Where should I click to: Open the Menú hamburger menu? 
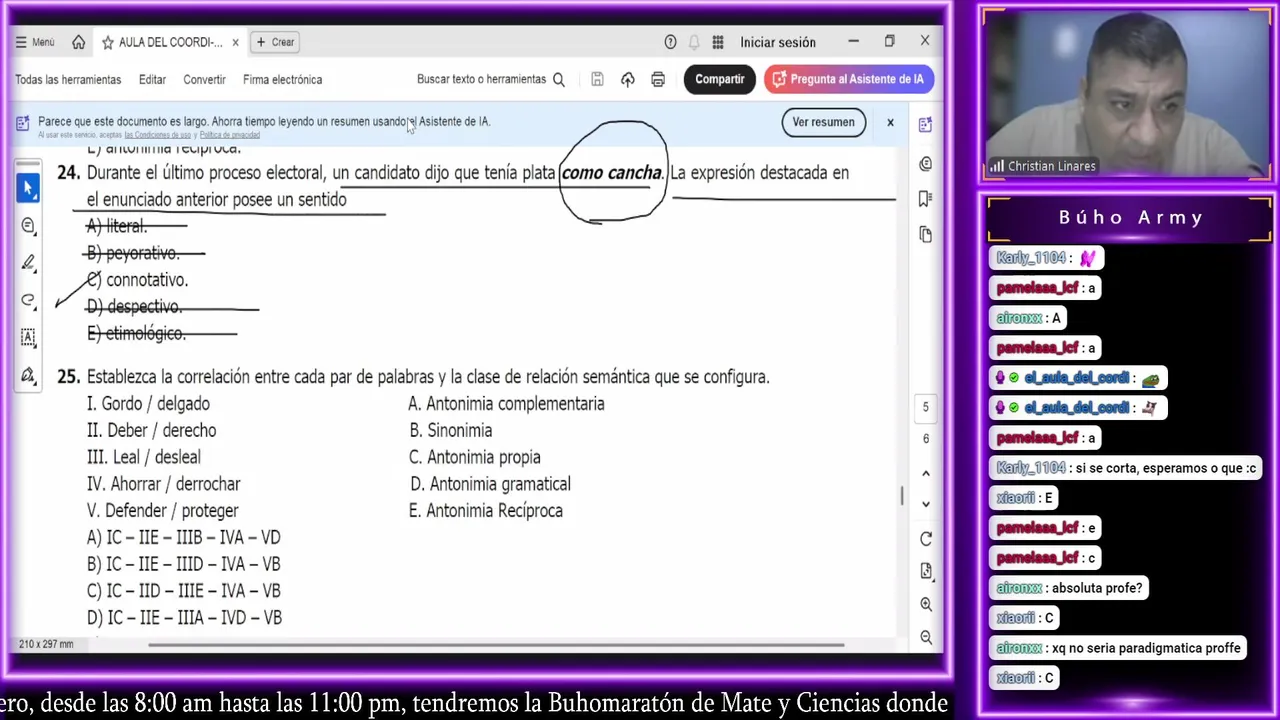coord(35,42)
